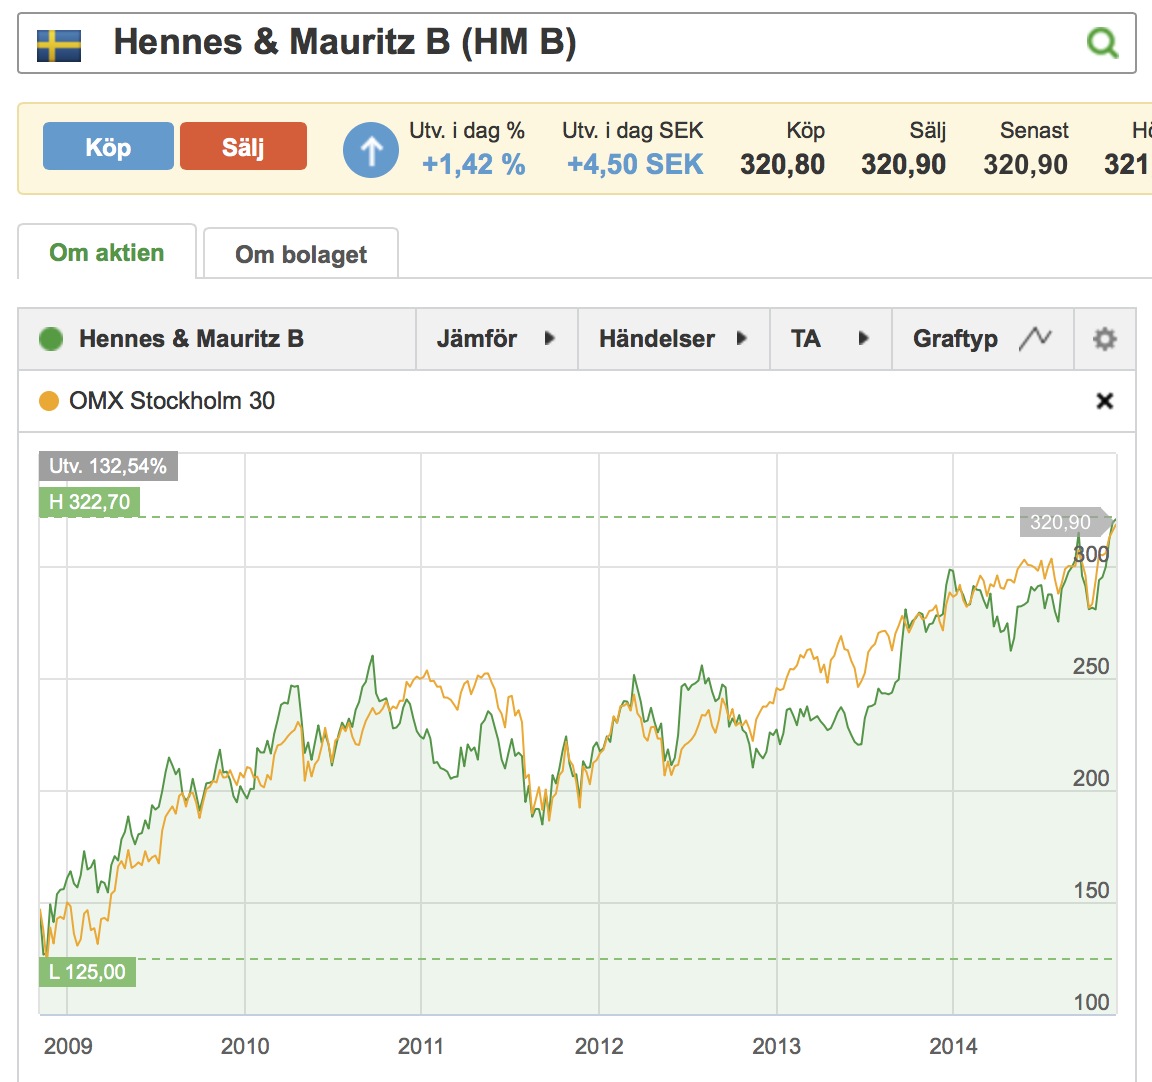Viewport: 1152px width, 1082px height.
Task: Click the L 125,00 low marker
Action: click(x=87, y=971)
